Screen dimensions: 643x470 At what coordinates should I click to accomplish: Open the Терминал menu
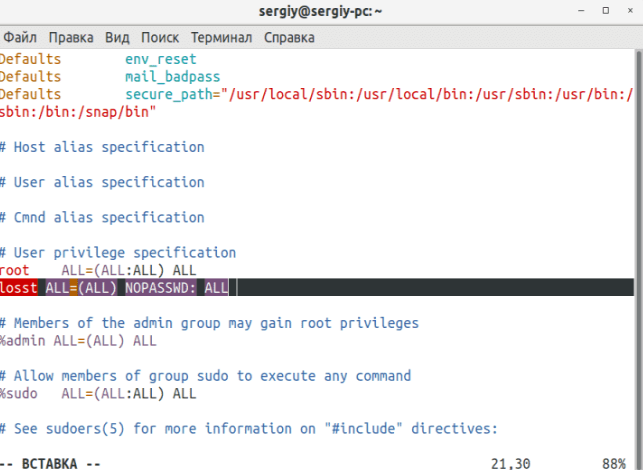221,37
